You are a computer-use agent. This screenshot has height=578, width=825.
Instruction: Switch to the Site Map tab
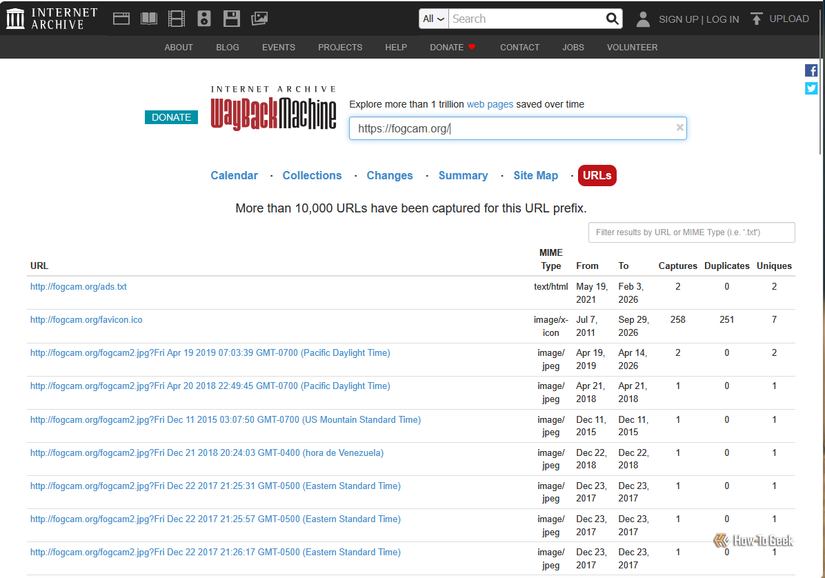pyautogui.click(x=536, y=176)
